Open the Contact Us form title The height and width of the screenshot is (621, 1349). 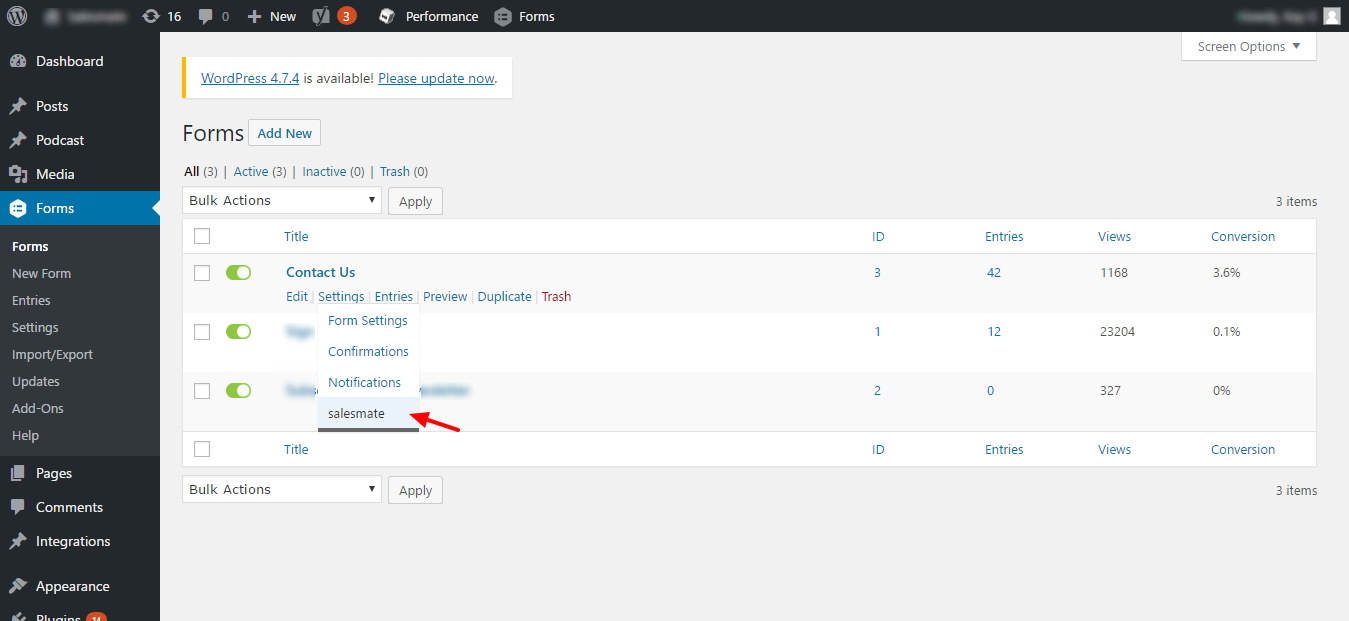(x=320, y=272)
